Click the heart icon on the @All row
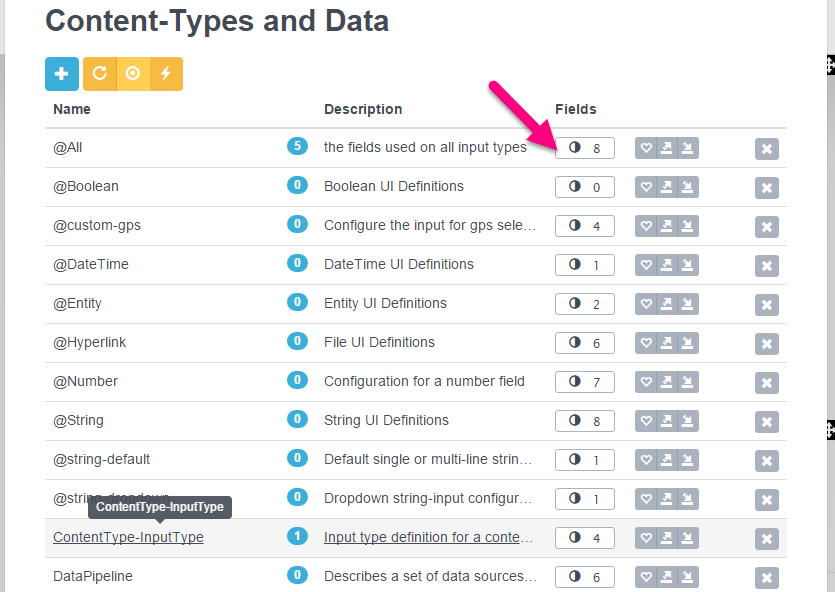 click(646, 147)
